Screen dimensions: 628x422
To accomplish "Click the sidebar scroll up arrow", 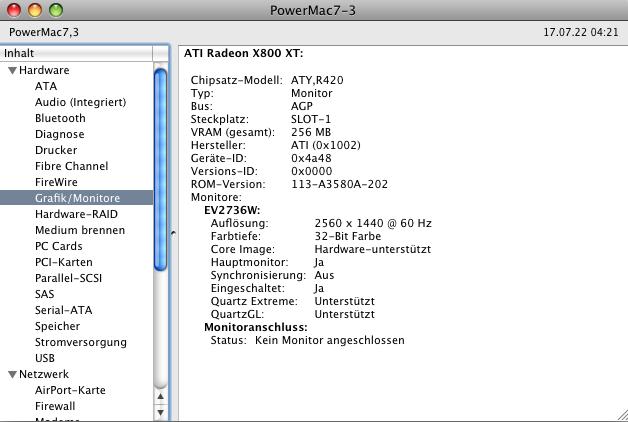I will [161, 396].
